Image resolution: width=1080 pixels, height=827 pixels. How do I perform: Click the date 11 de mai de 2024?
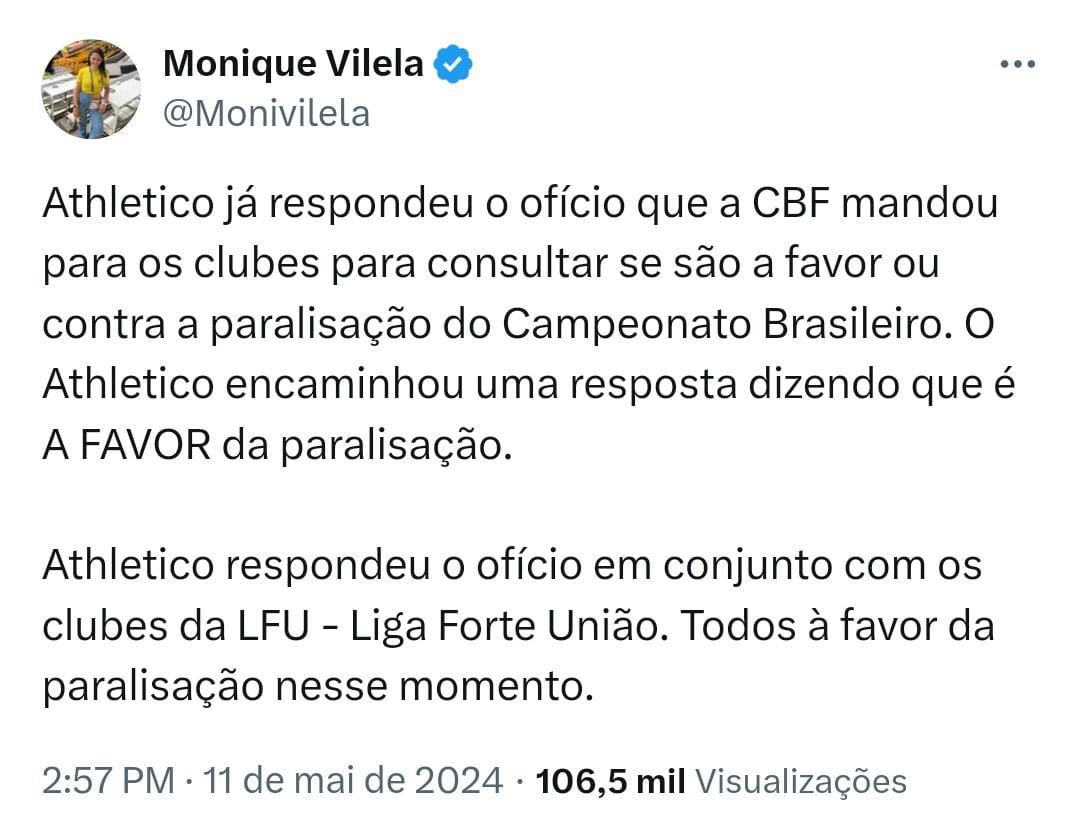tap(353, 781)
